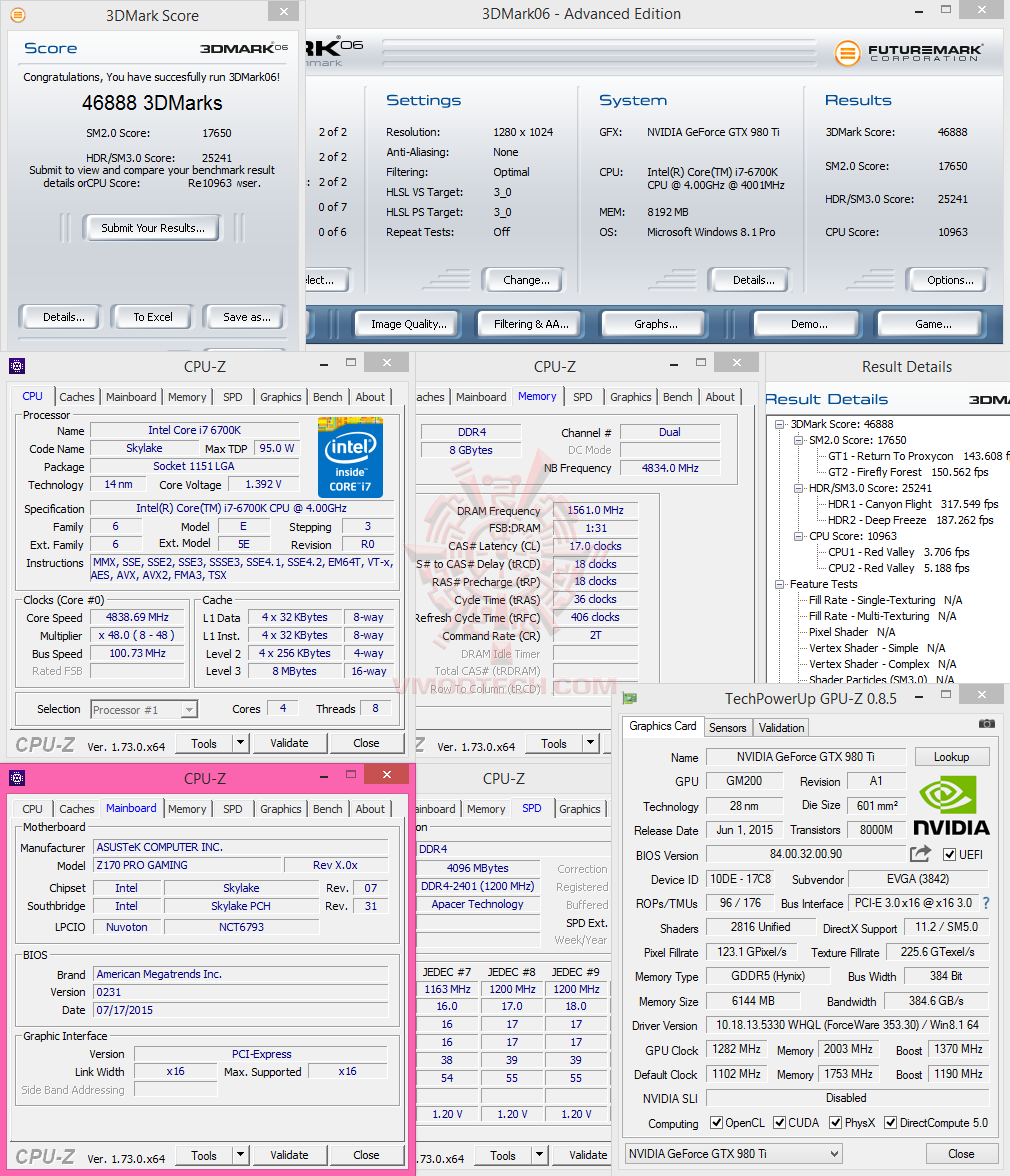Image resolution: width=1010 pixels, height=1176 pixels.
Task: Click Submit Your Results button
Action: click(x=153, y=228)
